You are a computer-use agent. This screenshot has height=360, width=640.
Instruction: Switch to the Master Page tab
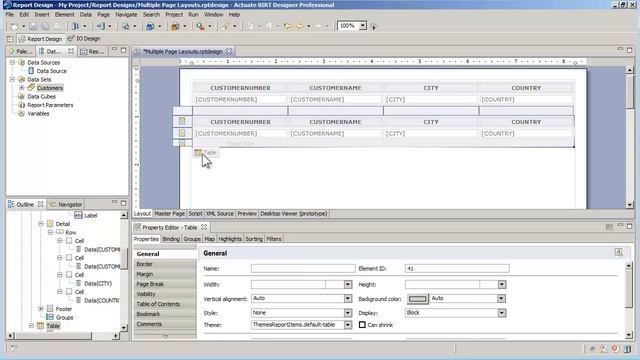[169, 213]
